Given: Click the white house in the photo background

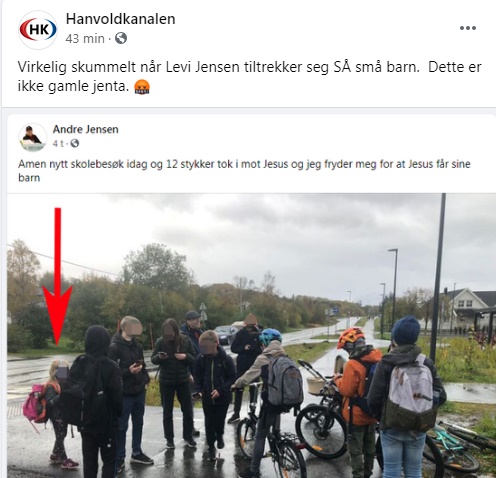Looking at the screenshot, I should click(467, 308).
